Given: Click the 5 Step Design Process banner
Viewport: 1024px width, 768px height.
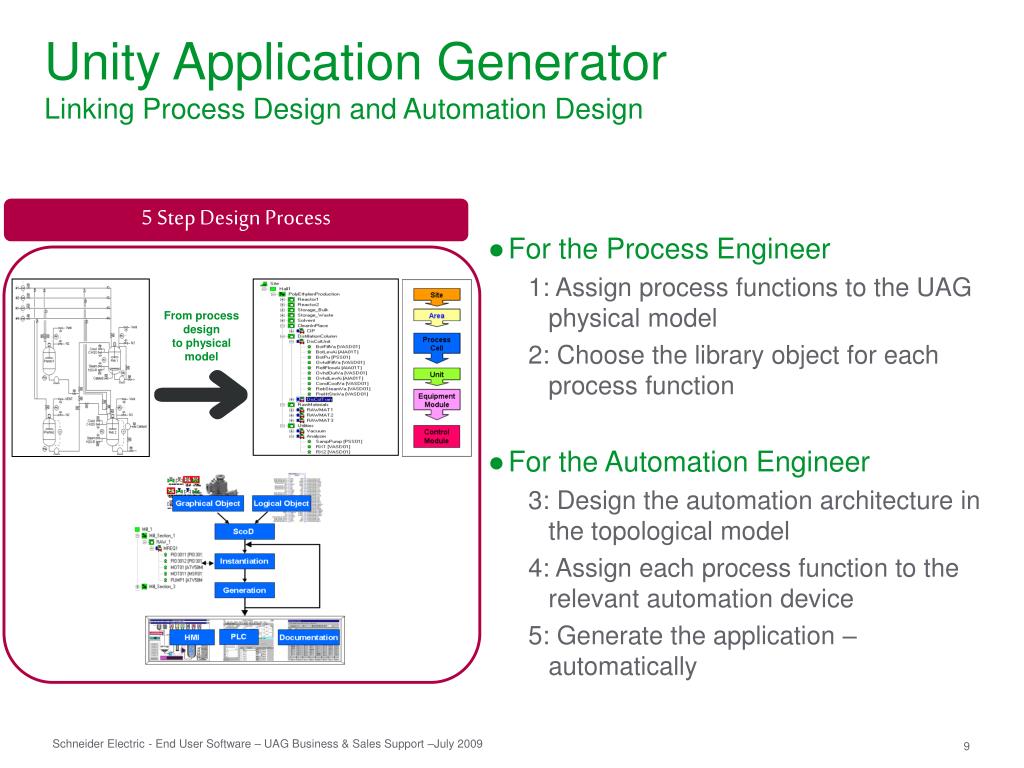Looking at the screenshot, I should (236, 219).
